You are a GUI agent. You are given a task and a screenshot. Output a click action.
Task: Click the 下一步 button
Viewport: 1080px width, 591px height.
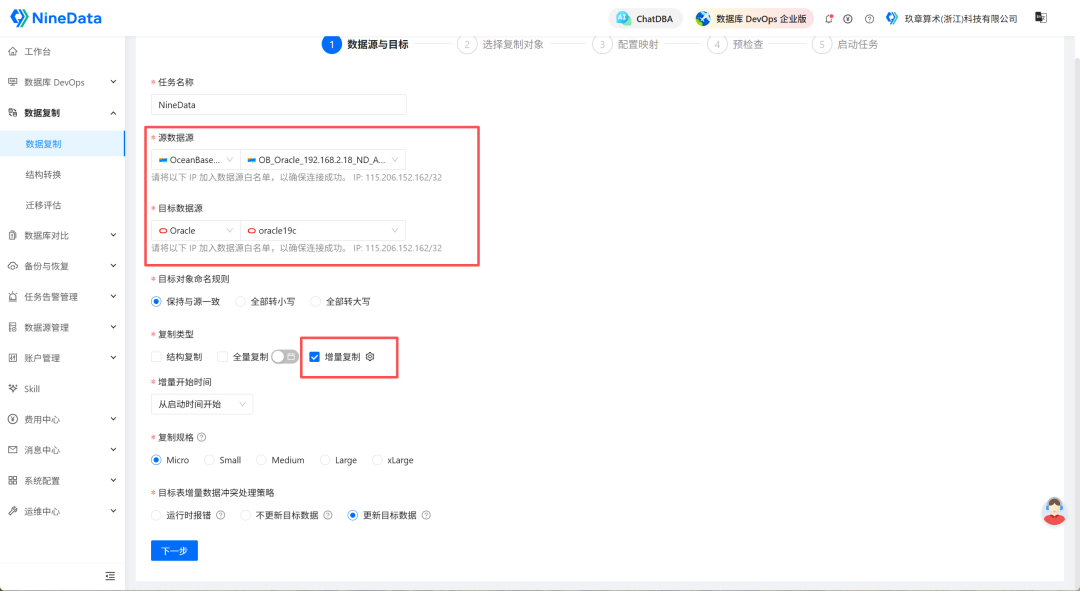coord(174,550)
